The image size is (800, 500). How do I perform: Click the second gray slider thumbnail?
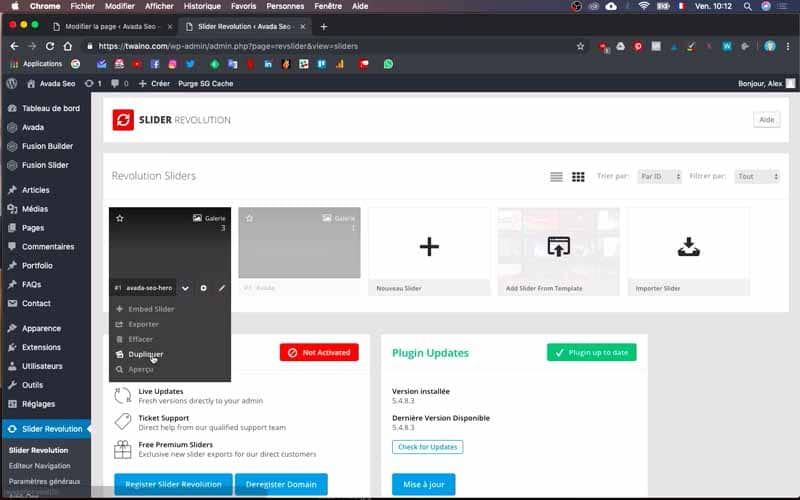(299, 243)
